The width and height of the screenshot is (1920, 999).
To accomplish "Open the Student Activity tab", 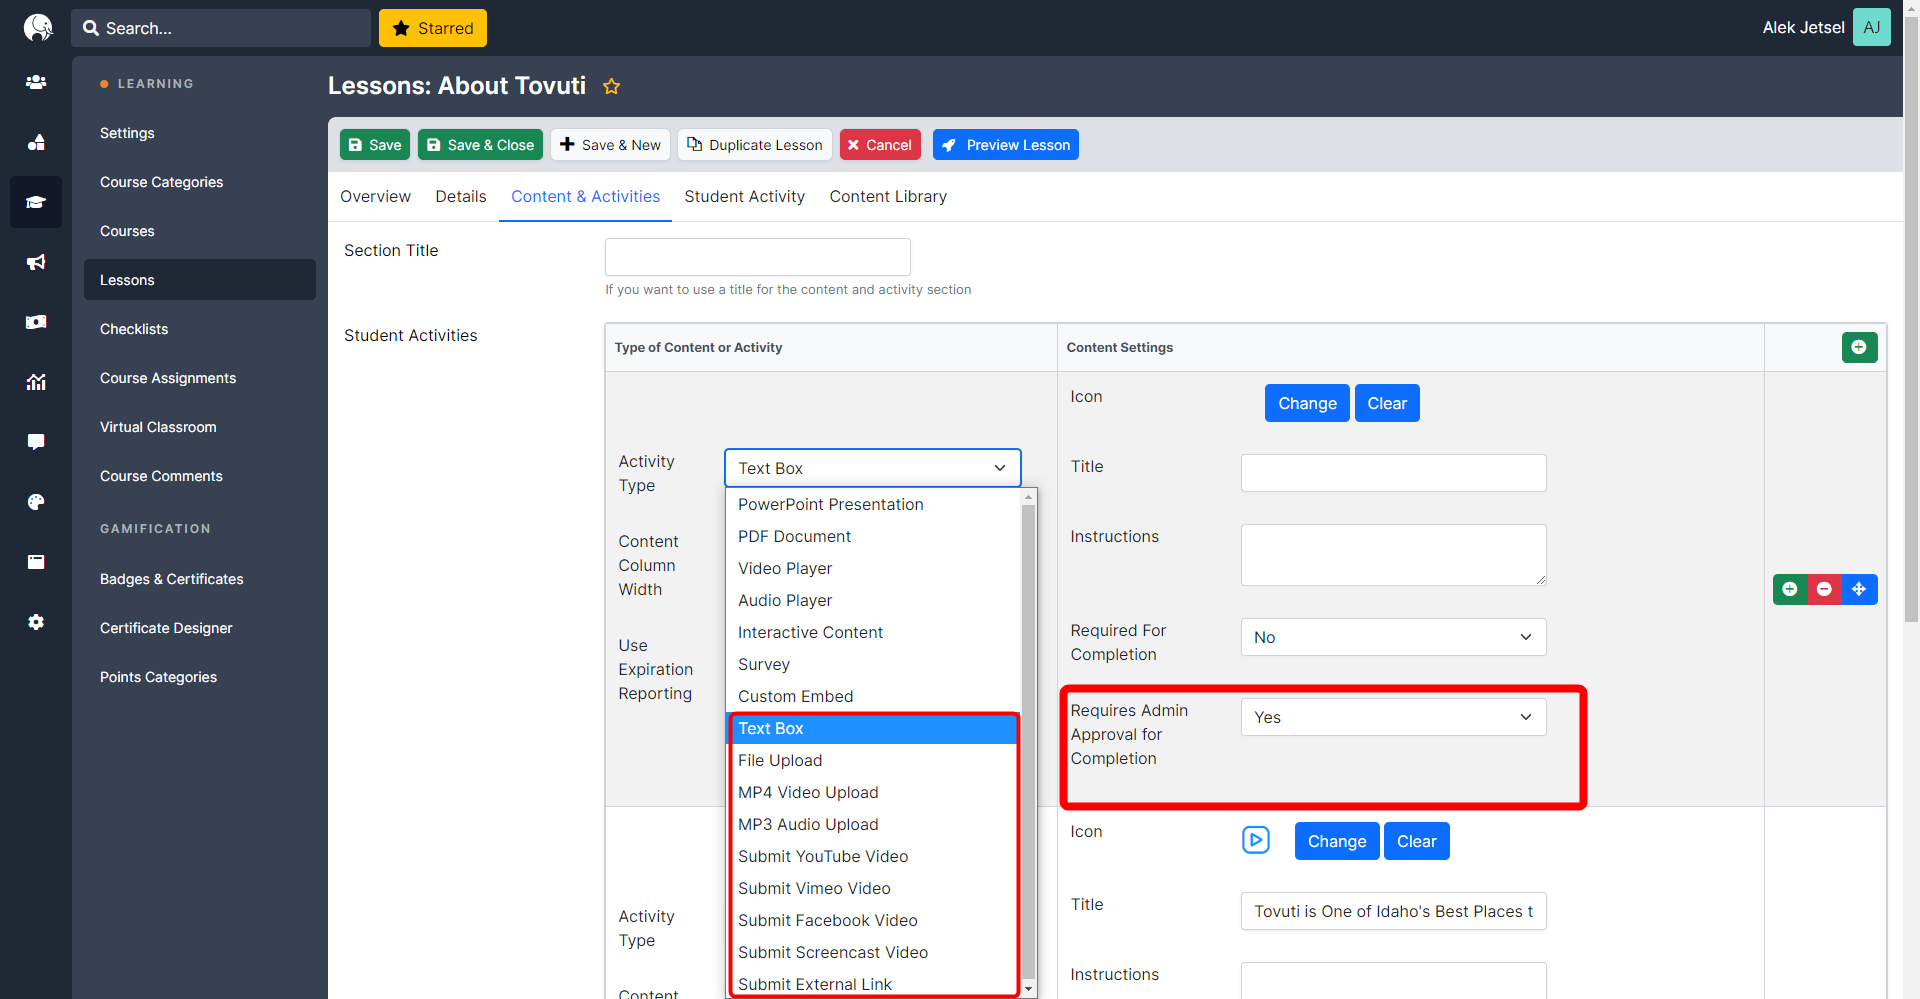I will coord(744,197).
